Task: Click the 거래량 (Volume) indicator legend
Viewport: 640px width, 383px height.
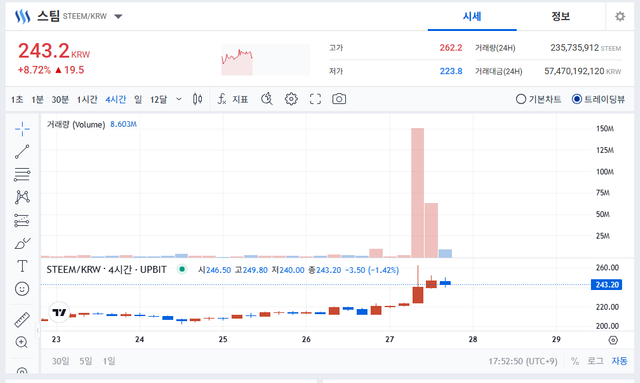Action: (x=76, y=124)
